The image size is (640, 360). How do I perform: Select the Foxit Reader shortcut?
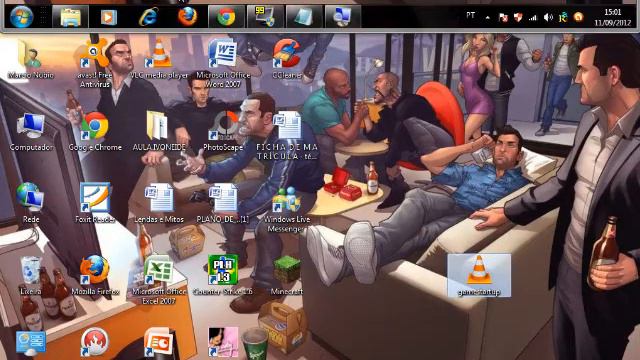95,203
